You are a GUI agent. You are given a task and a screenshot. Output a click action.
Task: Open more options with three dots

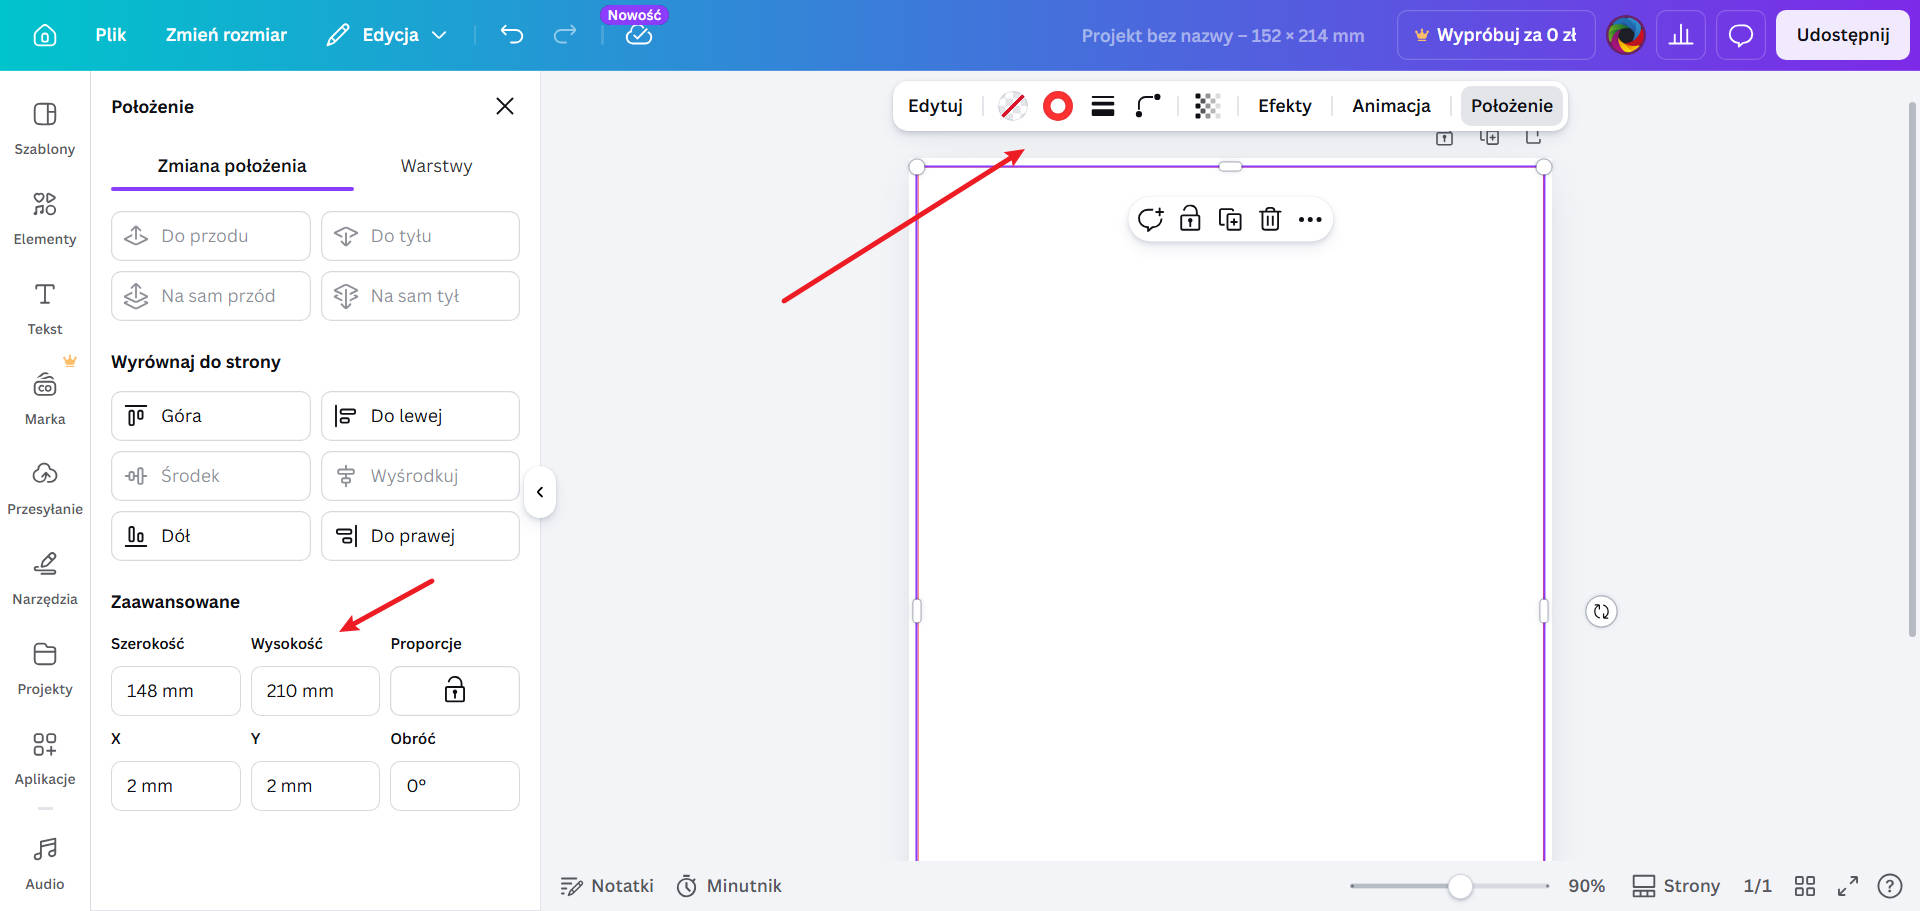coord(1310,219)
